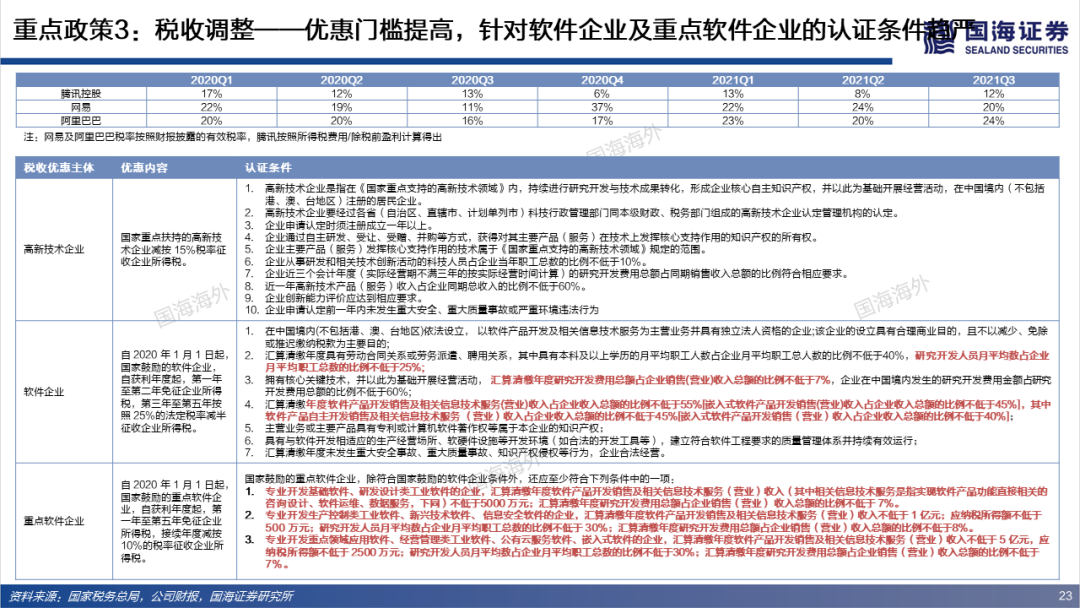Click 高新技术企业 condition 8 about 收入不低于60%
This screenshot has height=608, width=1080.
pyautogui.click(x=415, y=286)
